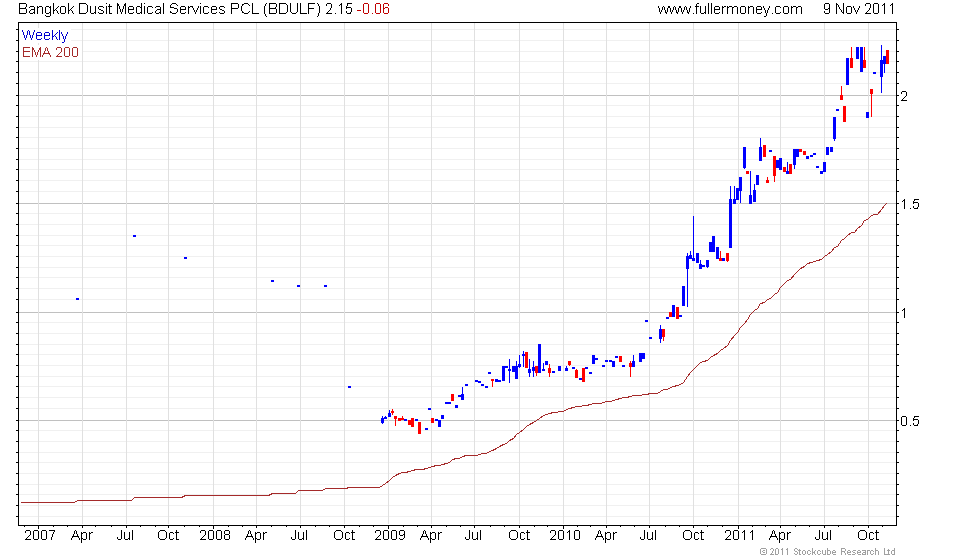Click the y-axis label 0.5
Viewport: 980px width, 560px height.
[909, 421]
